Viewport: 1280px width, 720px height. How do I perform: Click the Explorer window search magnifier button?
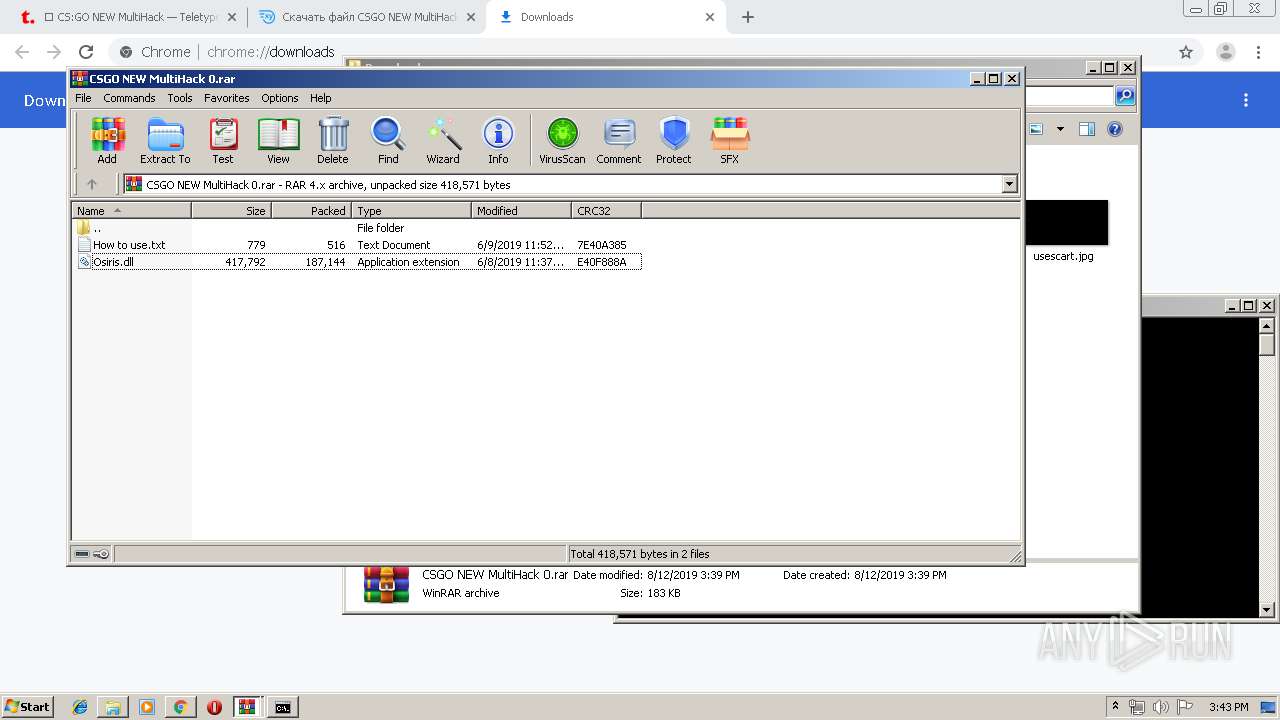tap(1125, 96)
